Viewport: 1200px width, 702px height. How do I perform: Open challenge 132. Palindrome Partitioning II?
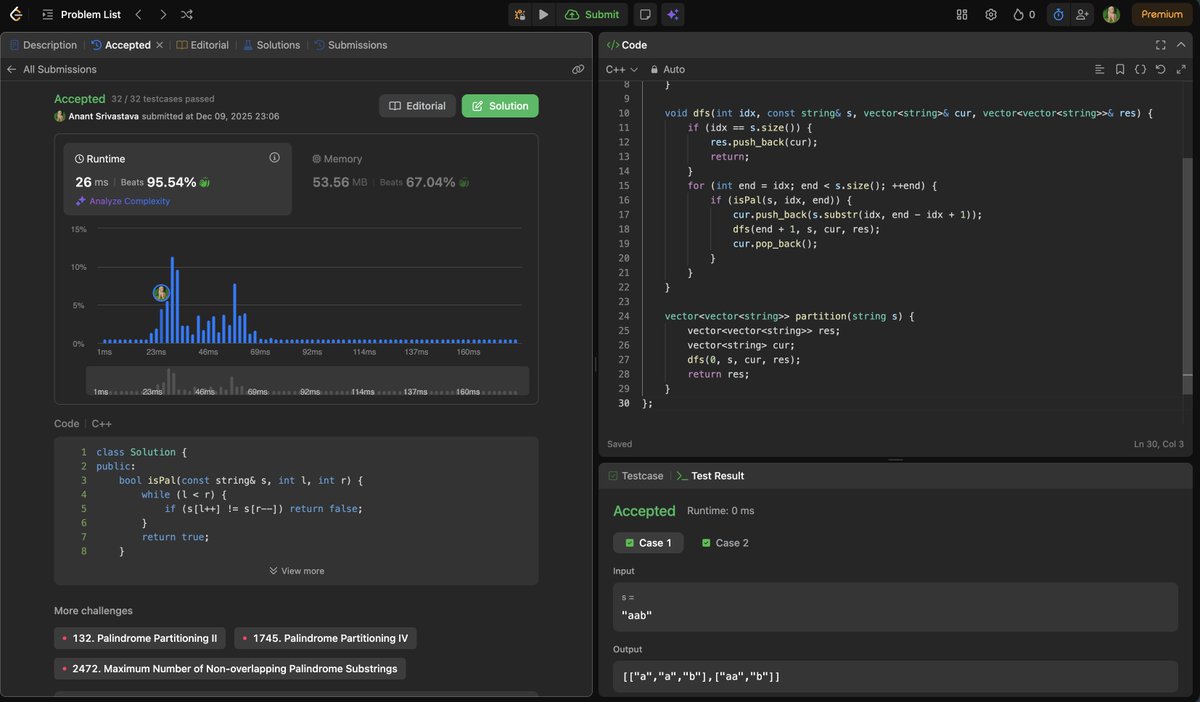click(x=140, y=638)
